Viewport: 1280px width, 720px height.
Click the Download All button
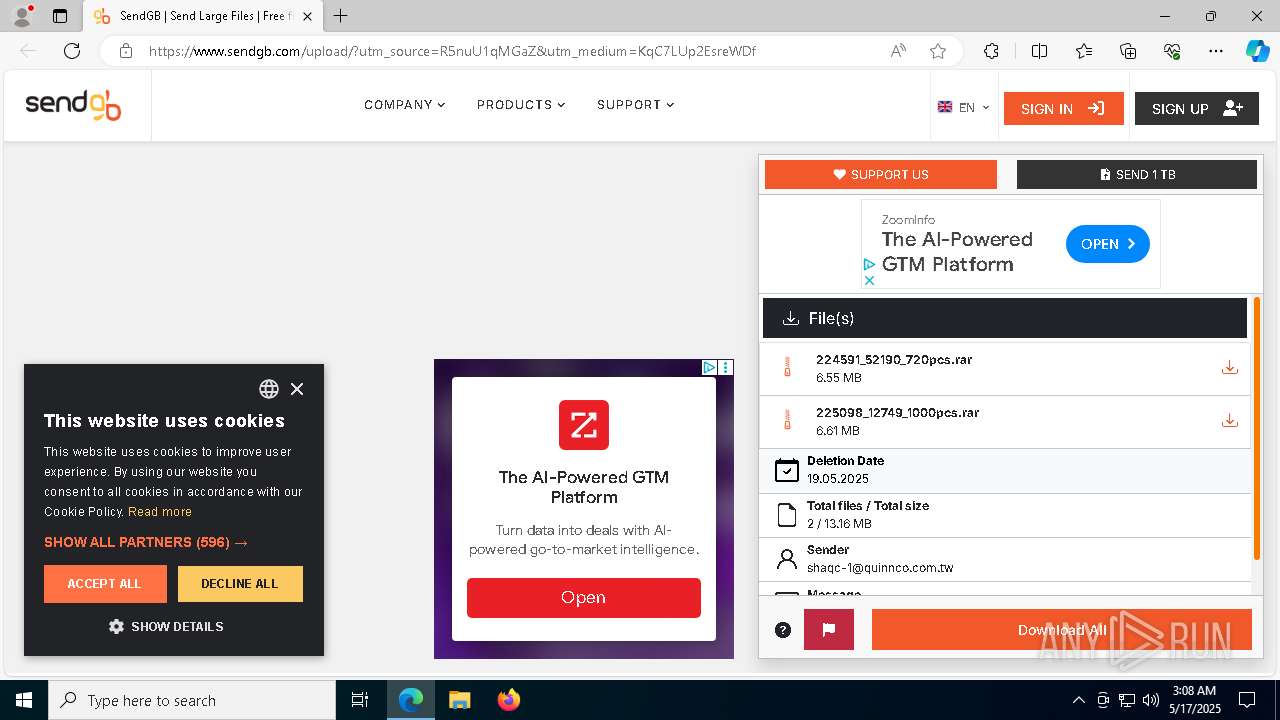pos(1062,630)
